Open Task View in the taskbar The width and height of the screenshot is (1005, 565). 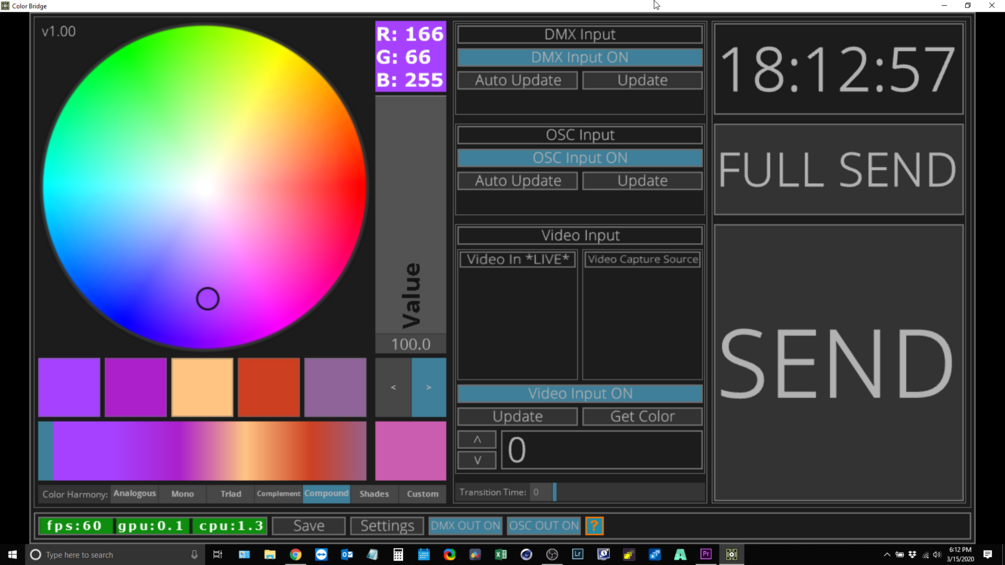(217, 555)
